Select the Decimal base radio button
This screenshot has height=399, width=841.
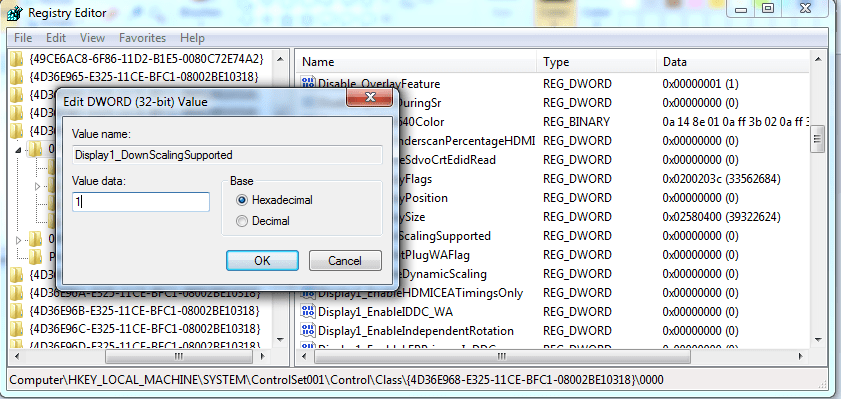(242, 220)
